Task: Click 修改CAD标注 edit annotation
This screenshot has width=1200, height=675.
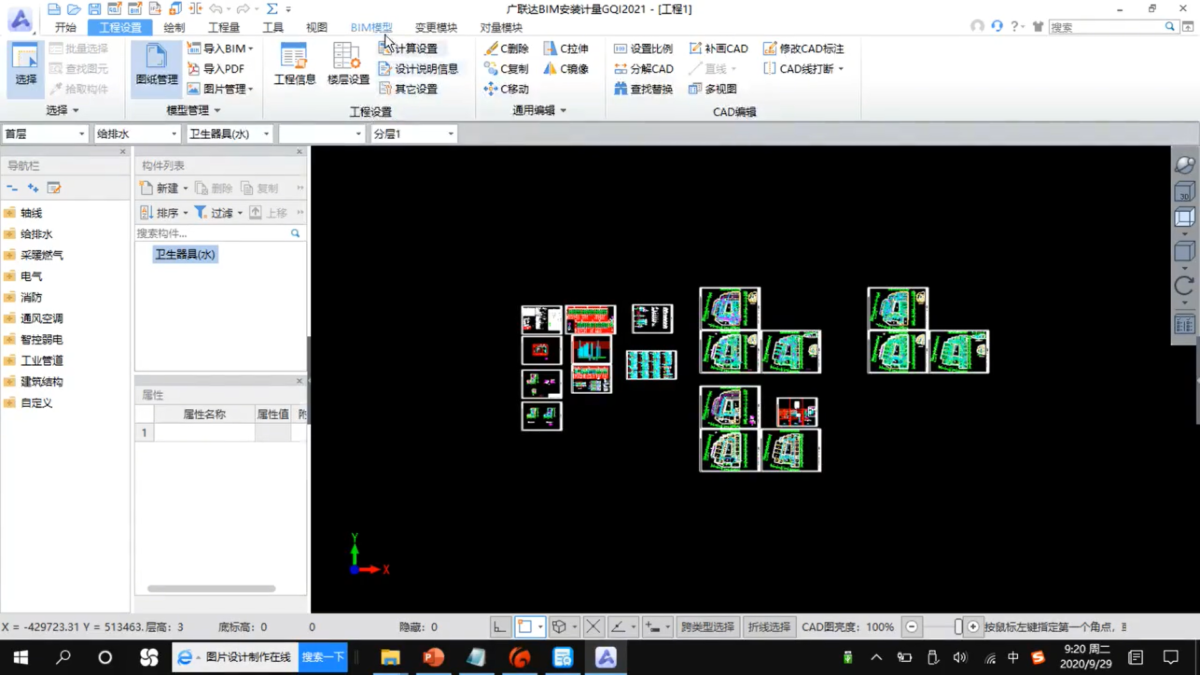Action: coord(803,48)
